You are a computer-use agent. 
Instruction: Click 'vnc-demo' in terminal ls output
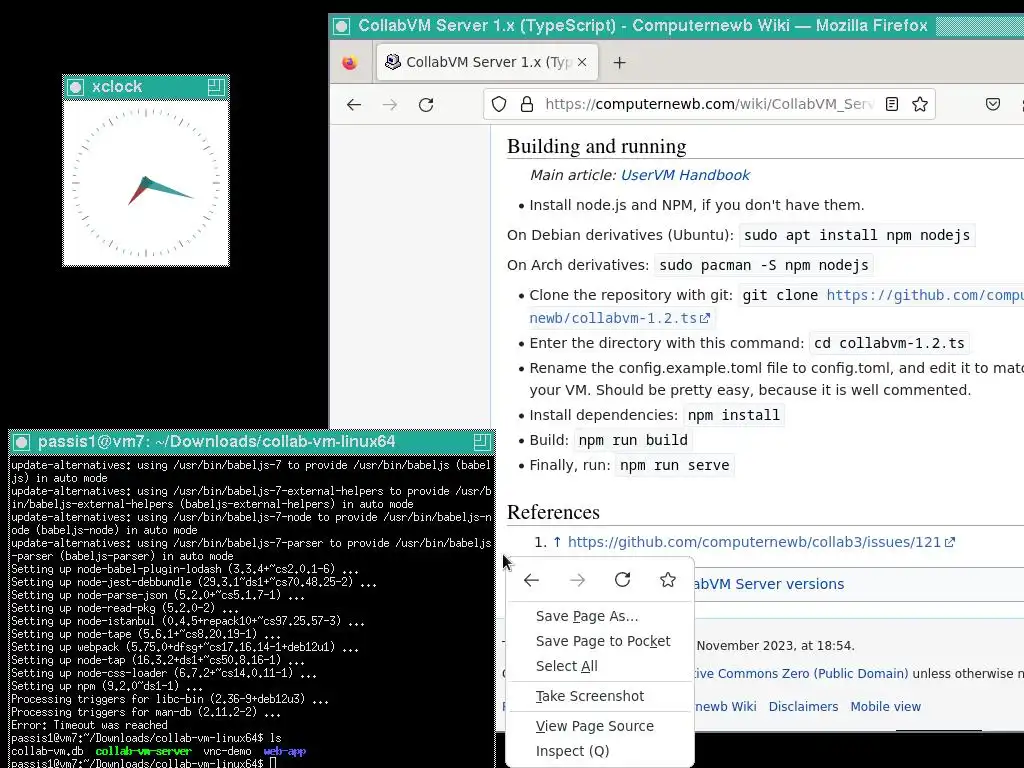[227, 751]
